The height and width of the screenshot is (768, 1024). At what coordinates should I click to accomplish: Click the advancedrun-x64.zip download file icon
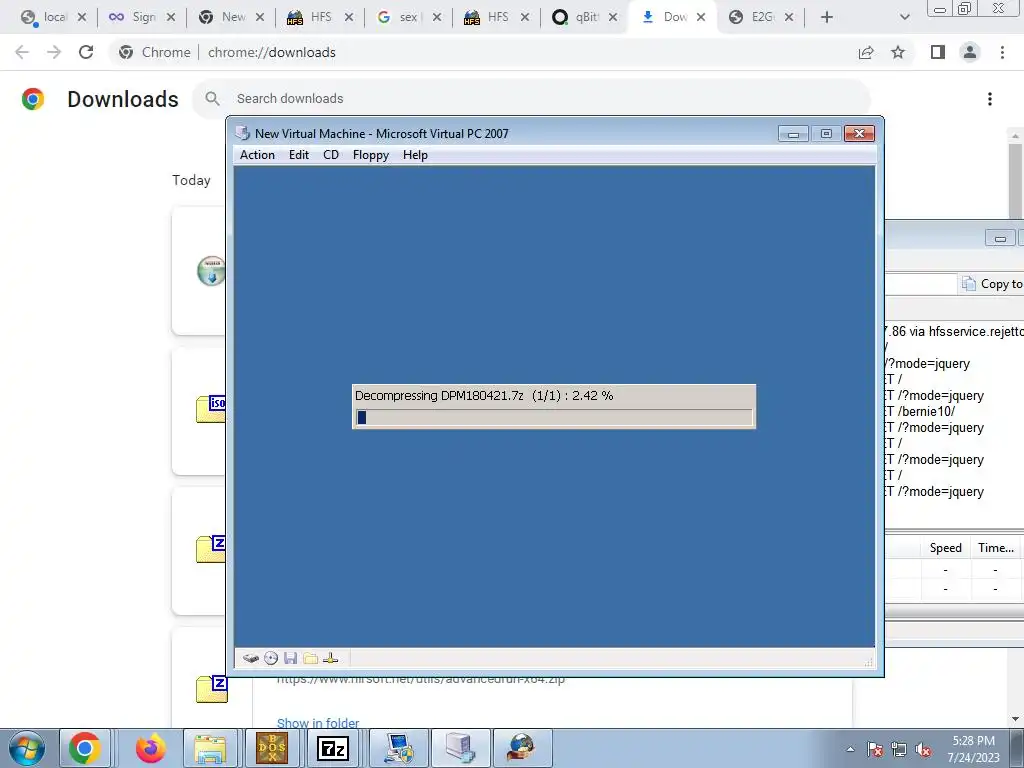point(212,689)
